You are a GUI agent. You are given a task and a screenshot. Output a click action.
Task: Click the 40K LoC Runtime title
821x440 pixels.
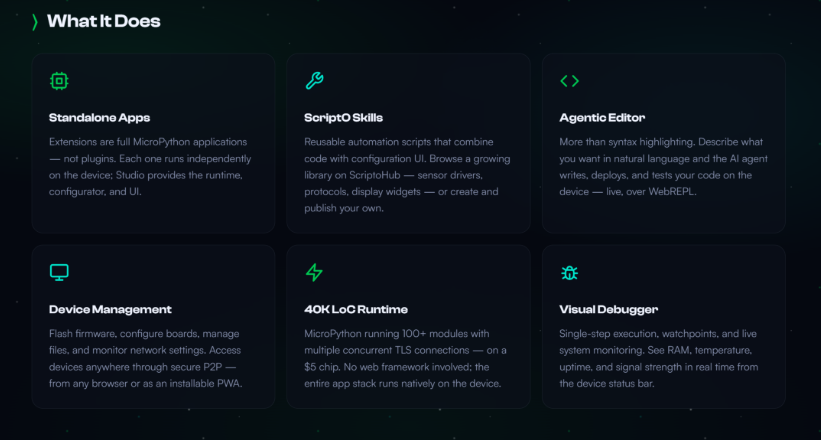tap(356, 309)
